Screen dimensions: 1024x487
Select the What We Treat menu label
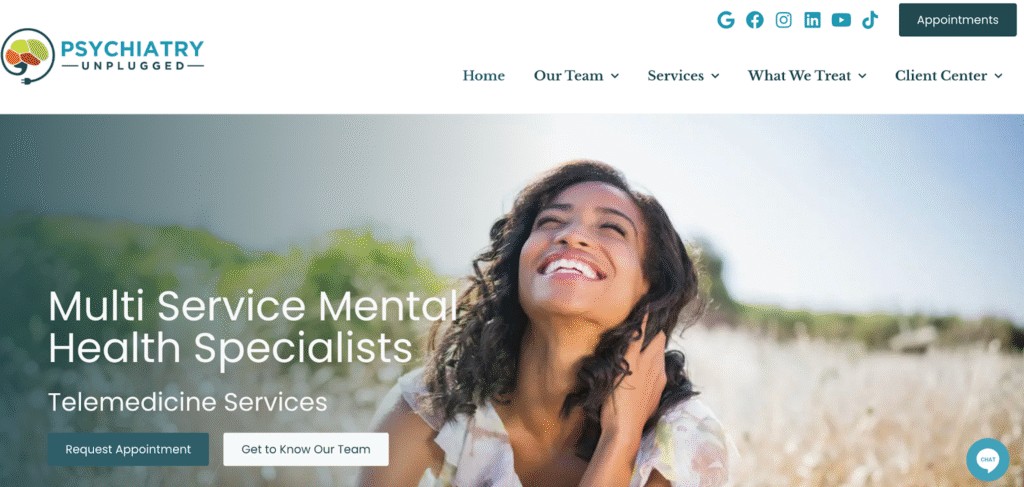coord(799,76)
